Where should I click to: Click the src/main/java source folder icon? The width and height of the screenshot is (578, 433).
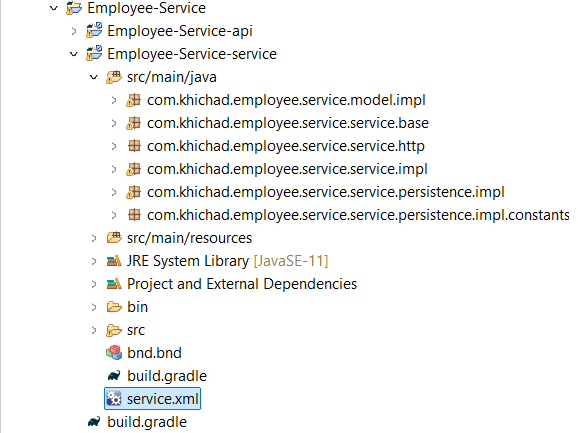pos(114,77)
